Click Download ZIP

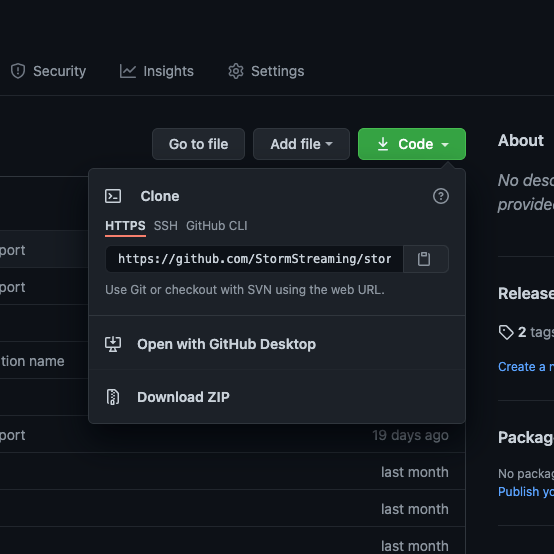point(277,397)
